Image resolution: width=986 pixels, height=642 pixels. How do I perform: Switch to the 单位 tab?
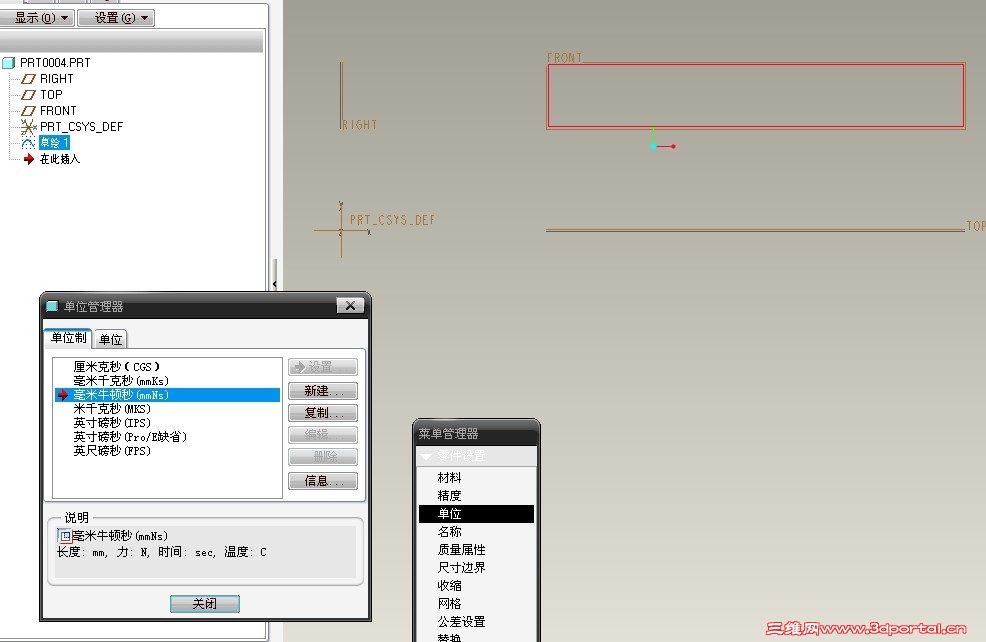pos(111,340)
